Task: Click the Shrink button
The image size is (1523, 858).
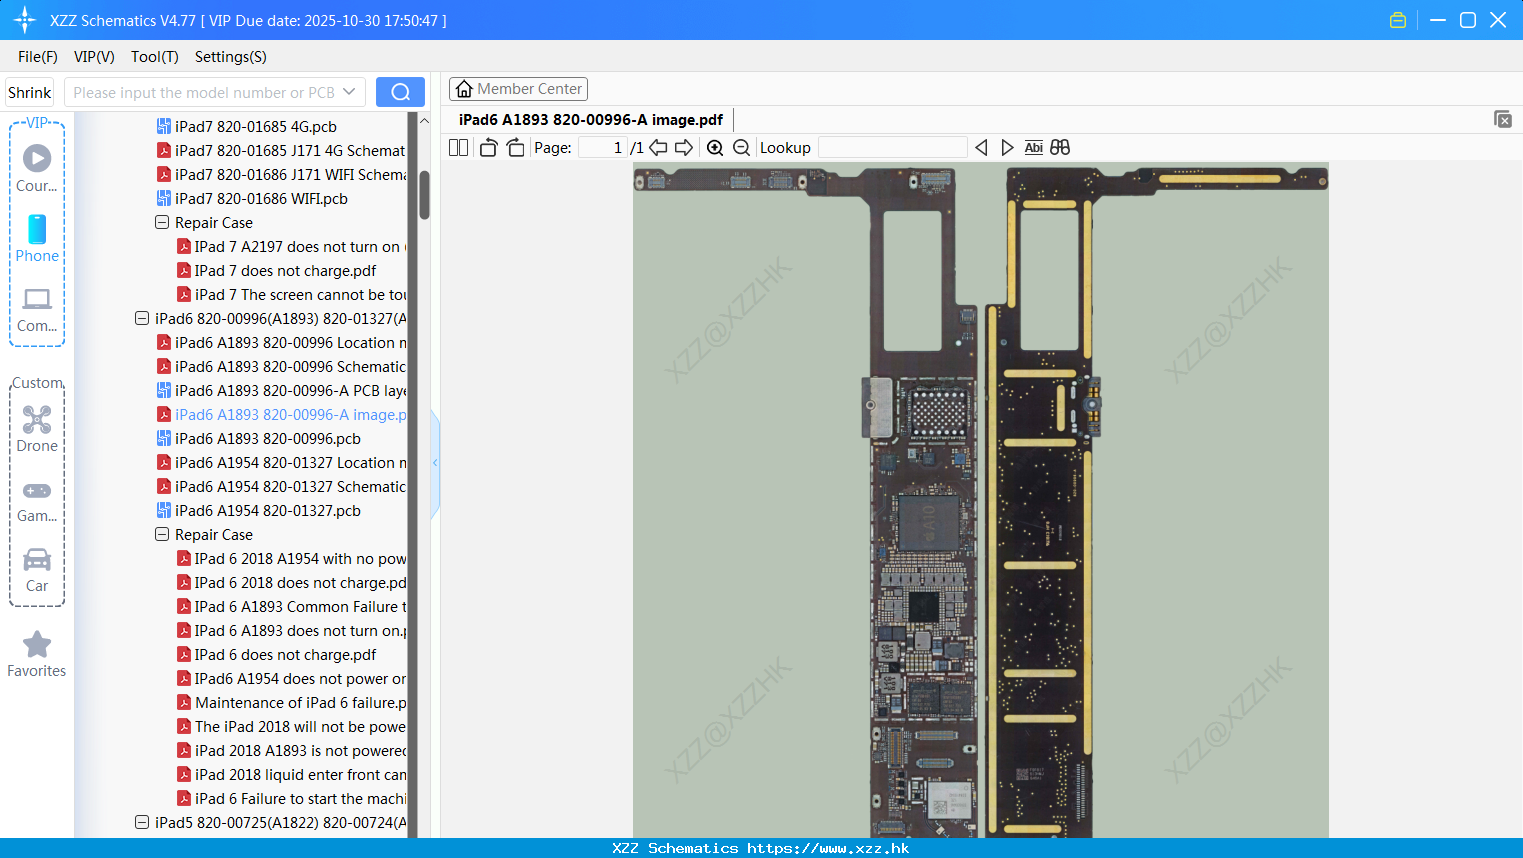Action: click(29, 92)
